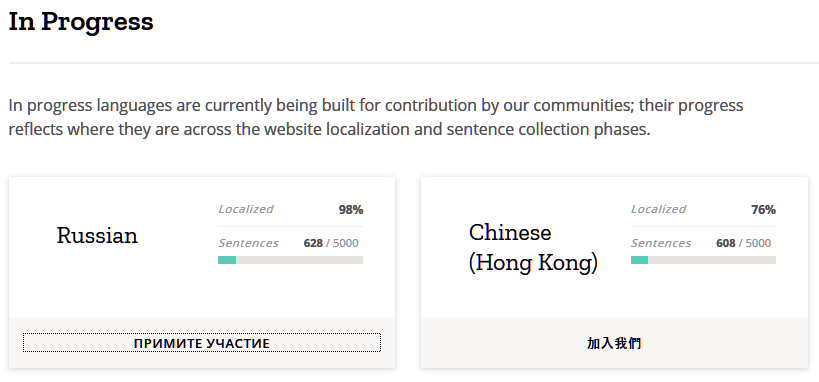Click the 加入我們 button

614,343
